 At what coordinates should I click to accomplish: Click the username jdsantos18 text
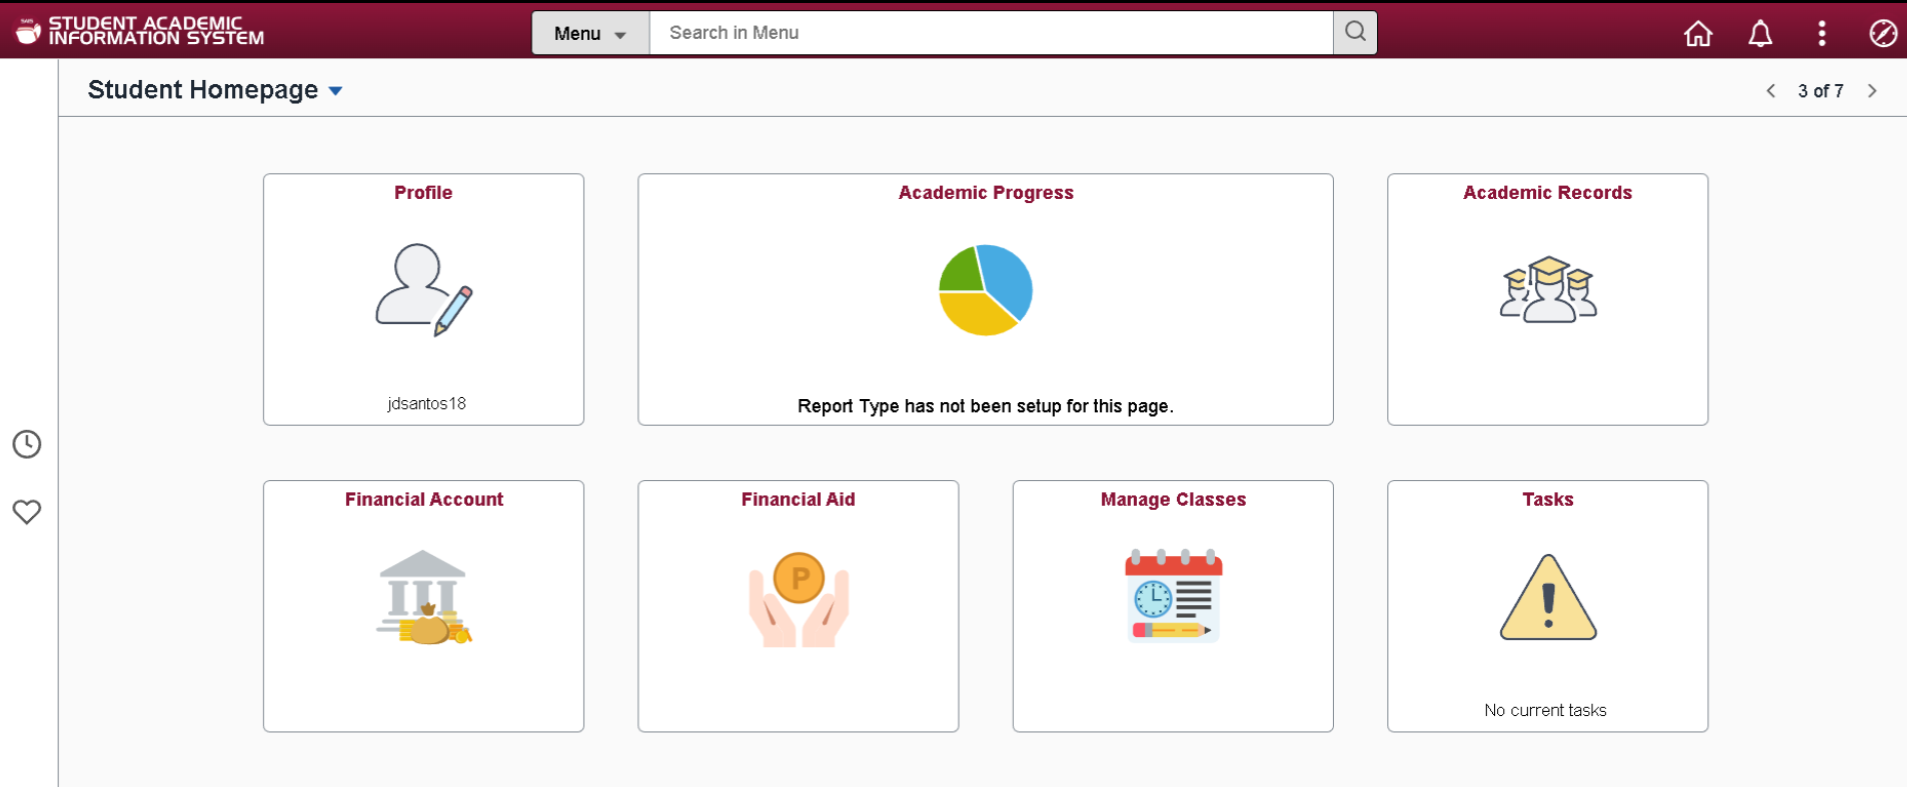point(427,404)
